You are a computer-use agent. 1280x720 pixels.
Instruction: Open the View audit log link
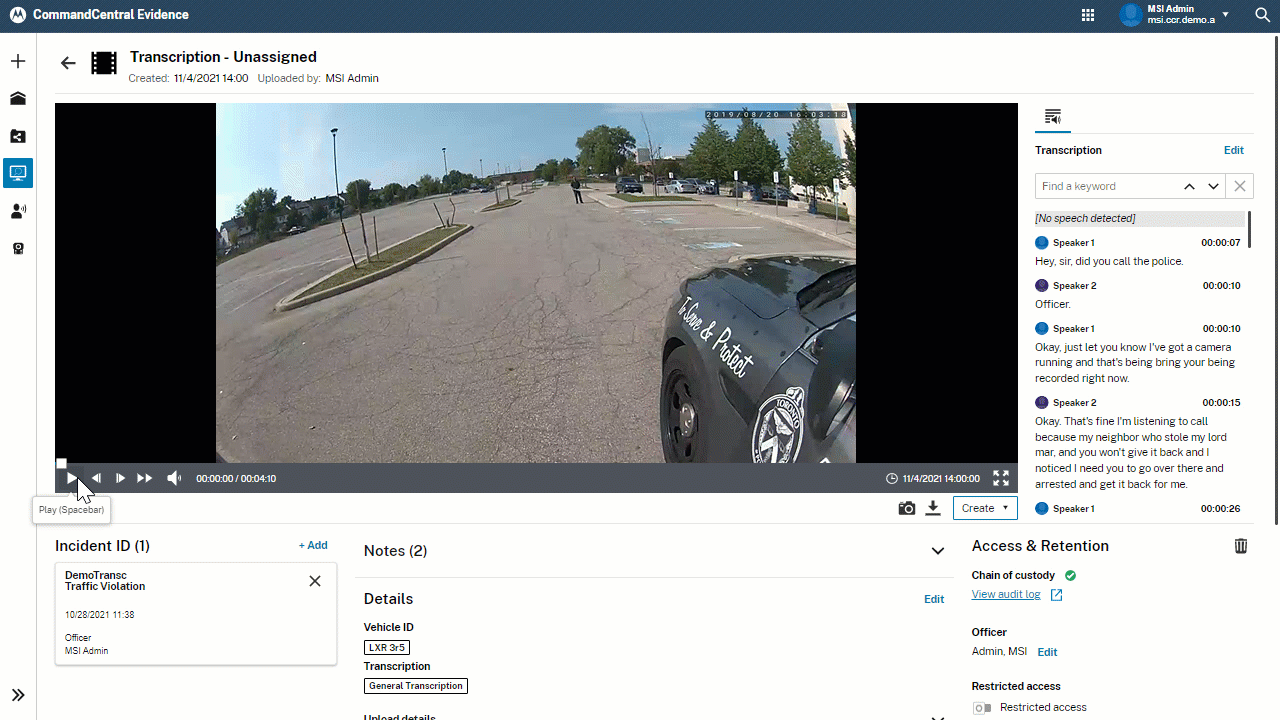1006,595
